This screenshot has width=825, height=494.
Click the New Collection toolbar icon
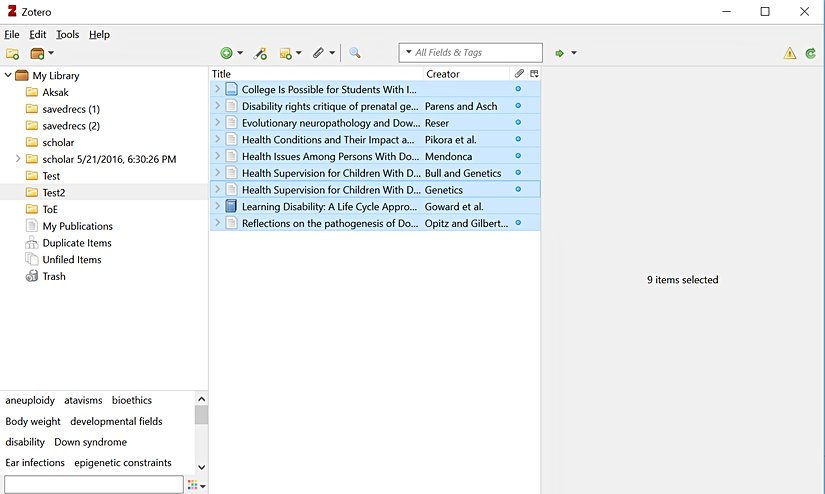tap(12, 53)
